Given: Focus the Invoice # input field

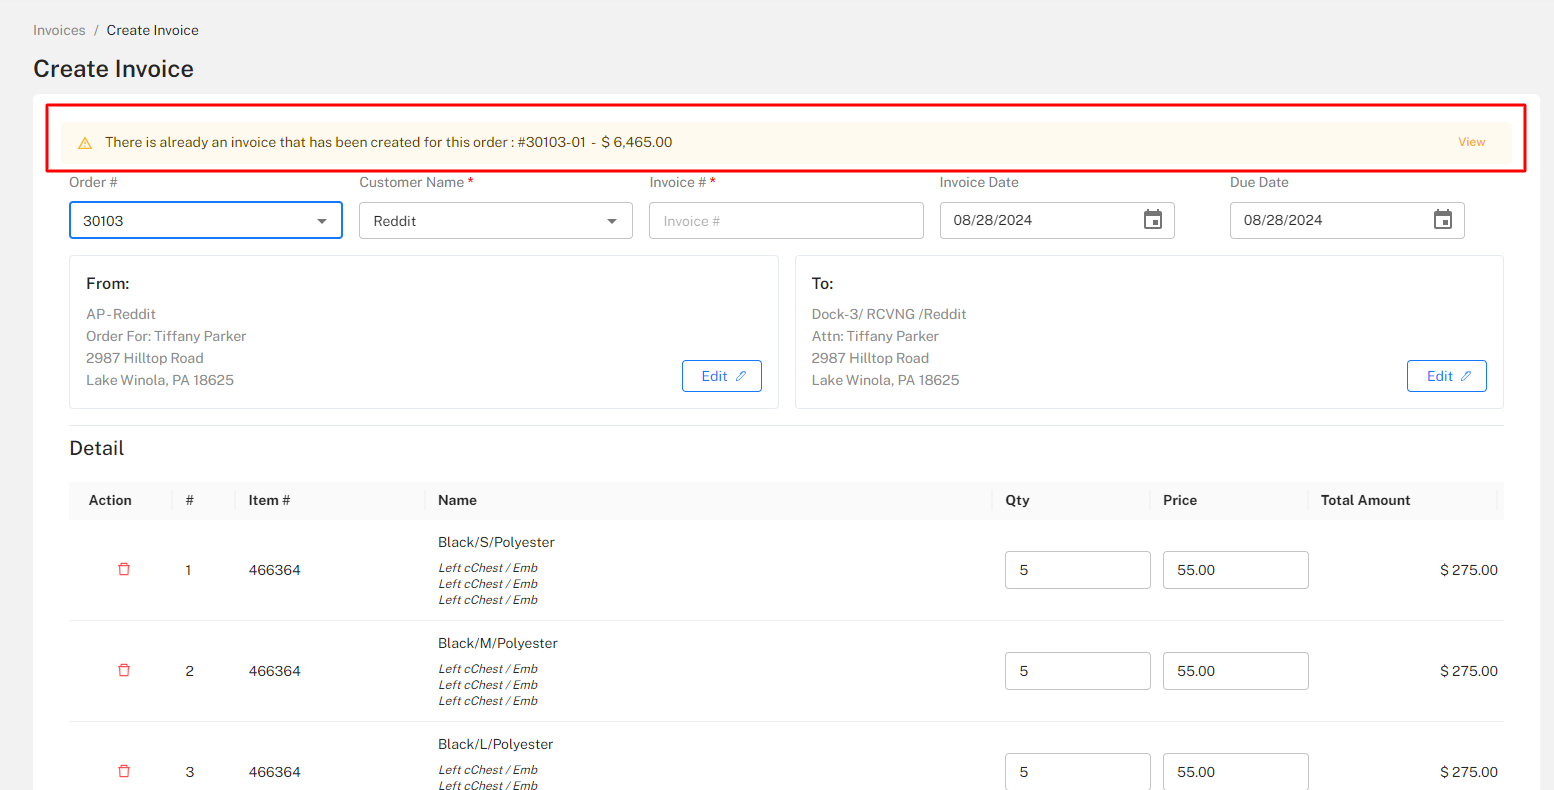Looking at the screenshot, I should coord(786,221).
